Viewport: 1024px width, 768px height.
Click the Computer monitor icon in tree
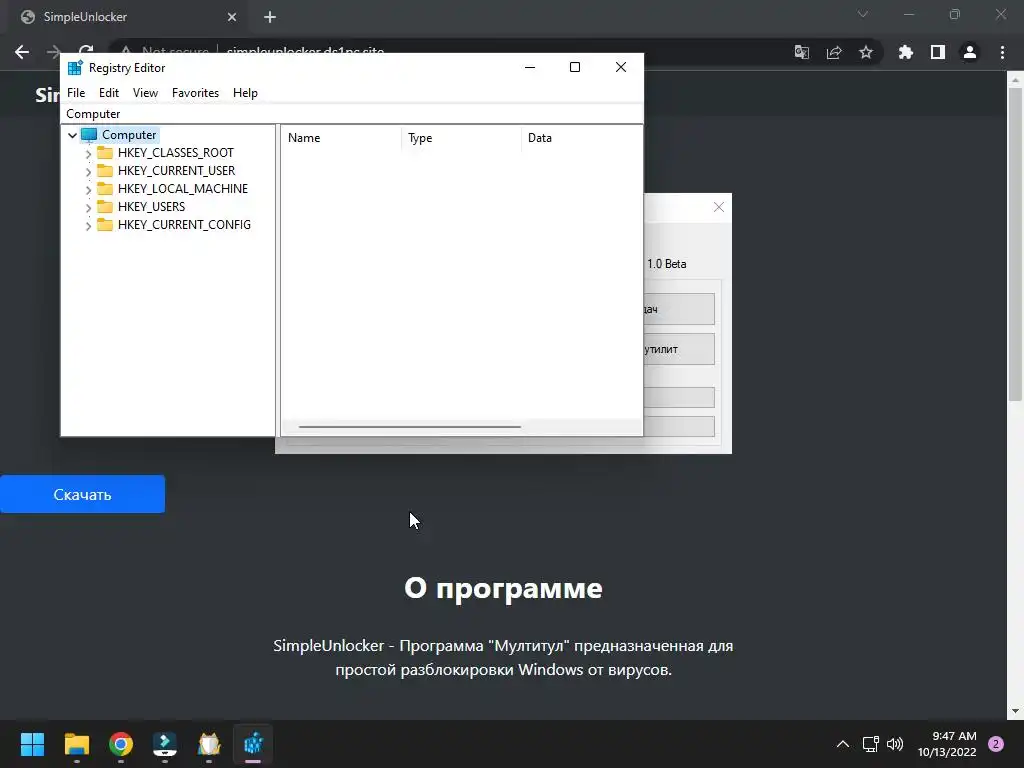tap(89, 135)
